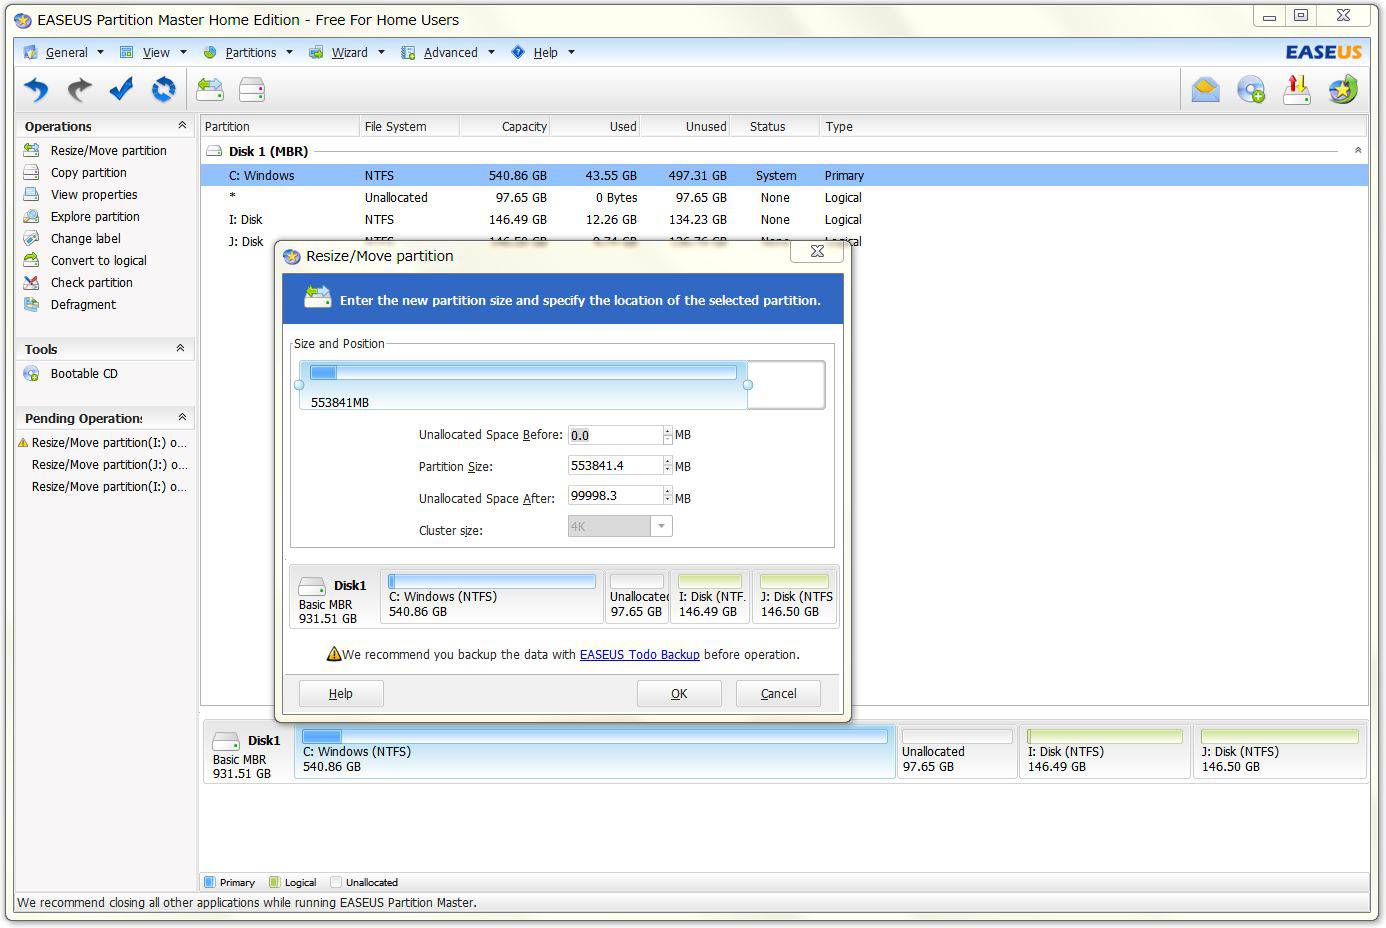
Task: Choose Copy partition in Operations panel
Action: [89, 173]
